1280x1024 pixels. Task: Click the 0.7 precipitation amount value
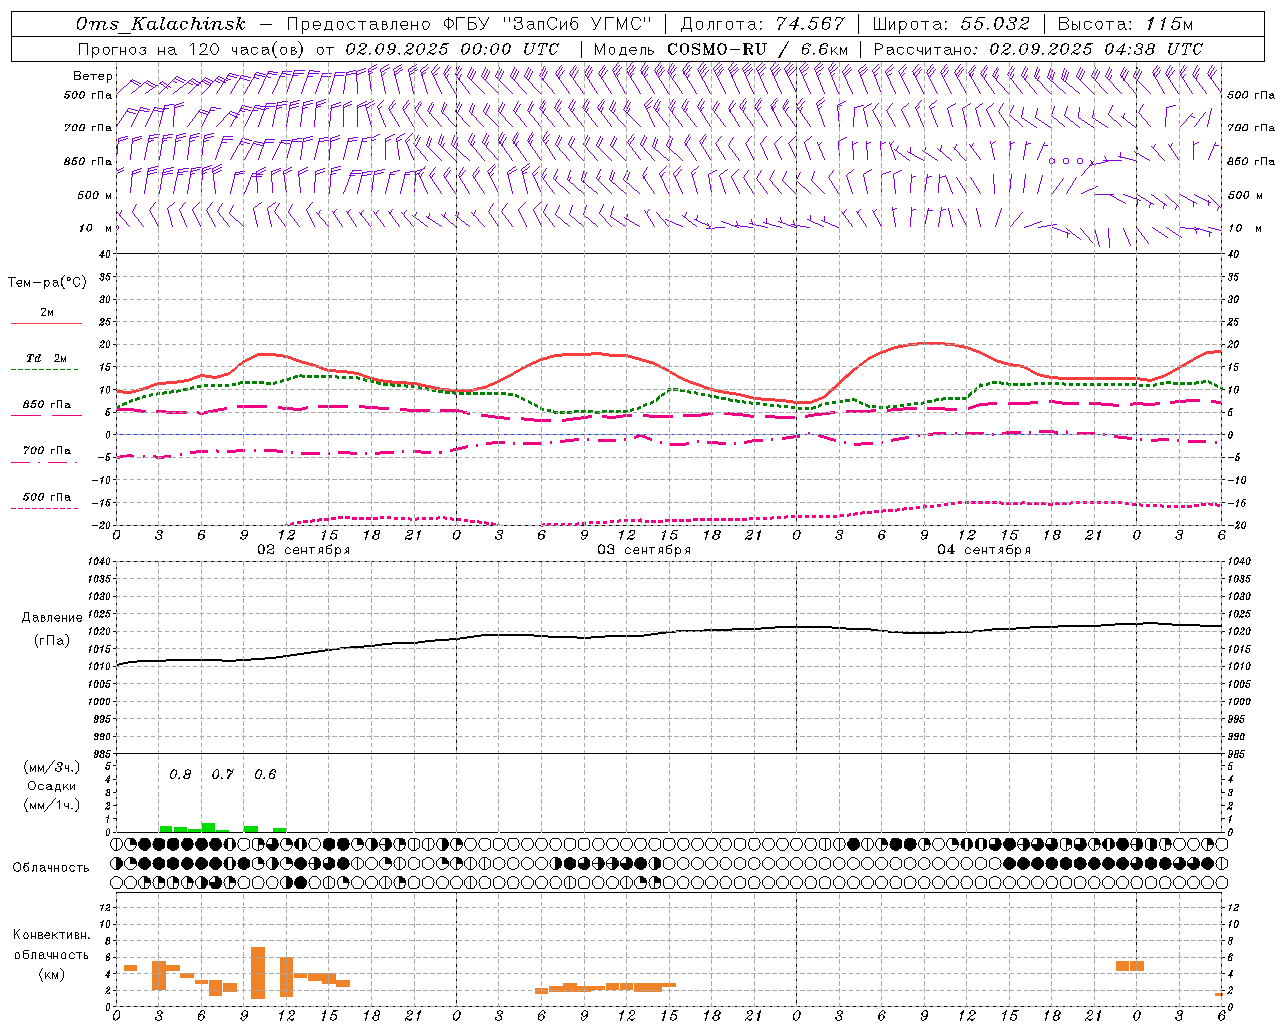click(x=222, y=774)
